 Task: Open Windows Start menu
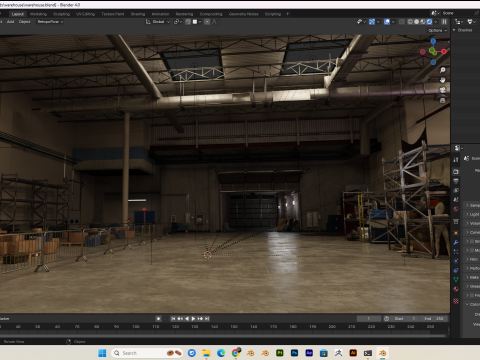tap(102, 353)
